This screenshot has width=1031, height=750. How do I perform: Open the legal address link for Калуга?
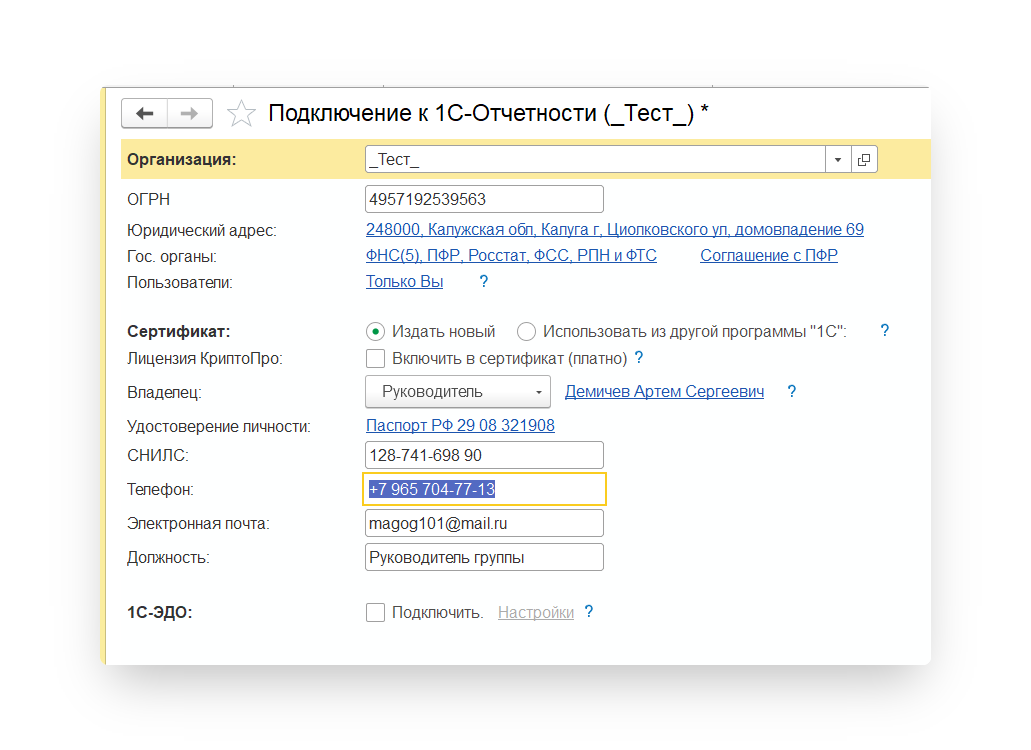click(x=615, y=229)
